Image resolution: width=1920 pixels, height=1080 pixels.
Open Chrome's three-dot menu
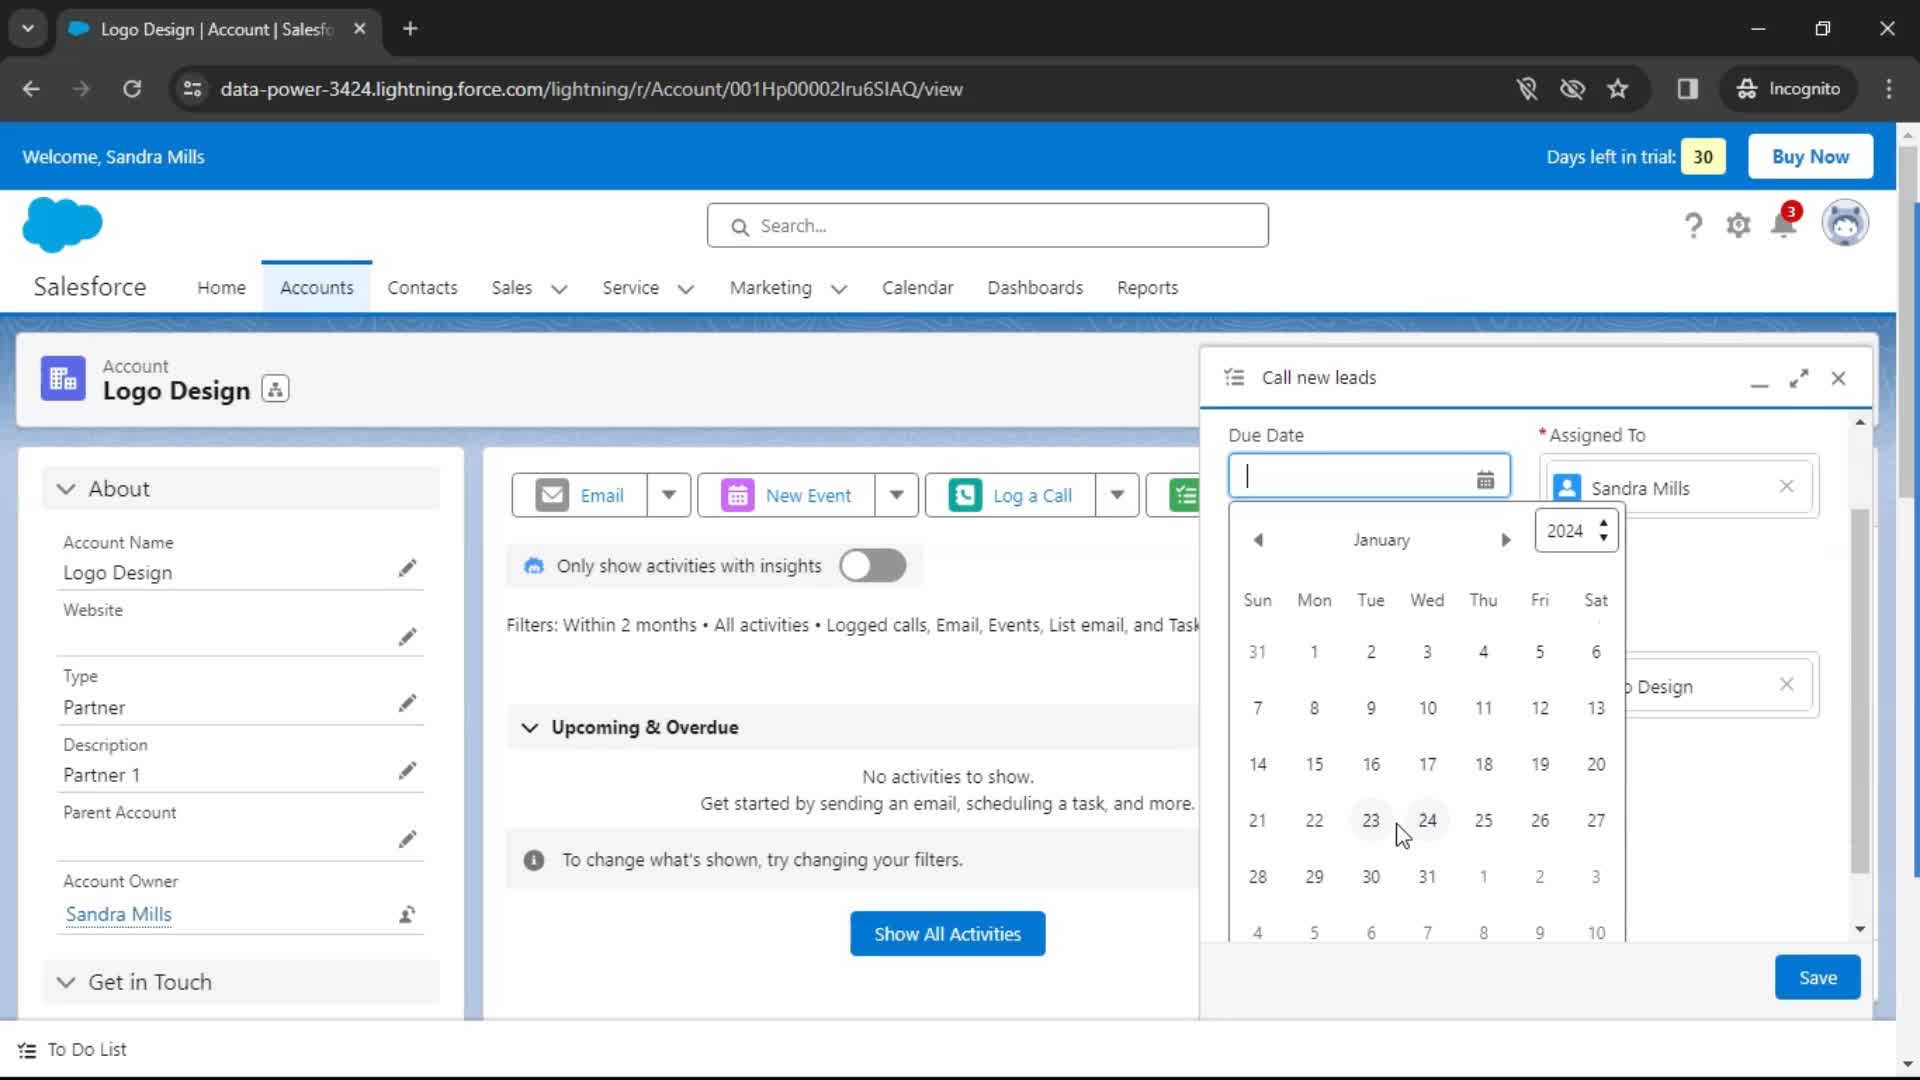[x=1888, y=89]
